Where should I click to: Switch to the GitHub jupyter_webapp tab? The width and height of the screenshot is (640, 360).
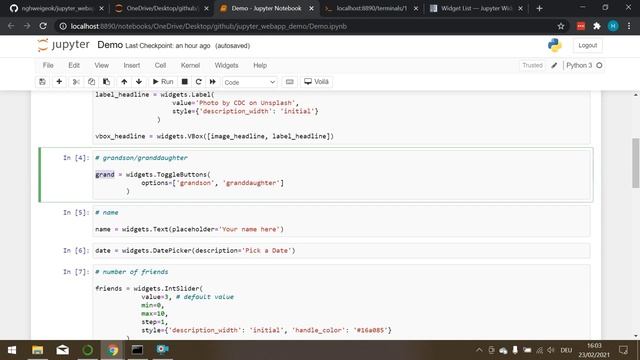tap(56, 9)
